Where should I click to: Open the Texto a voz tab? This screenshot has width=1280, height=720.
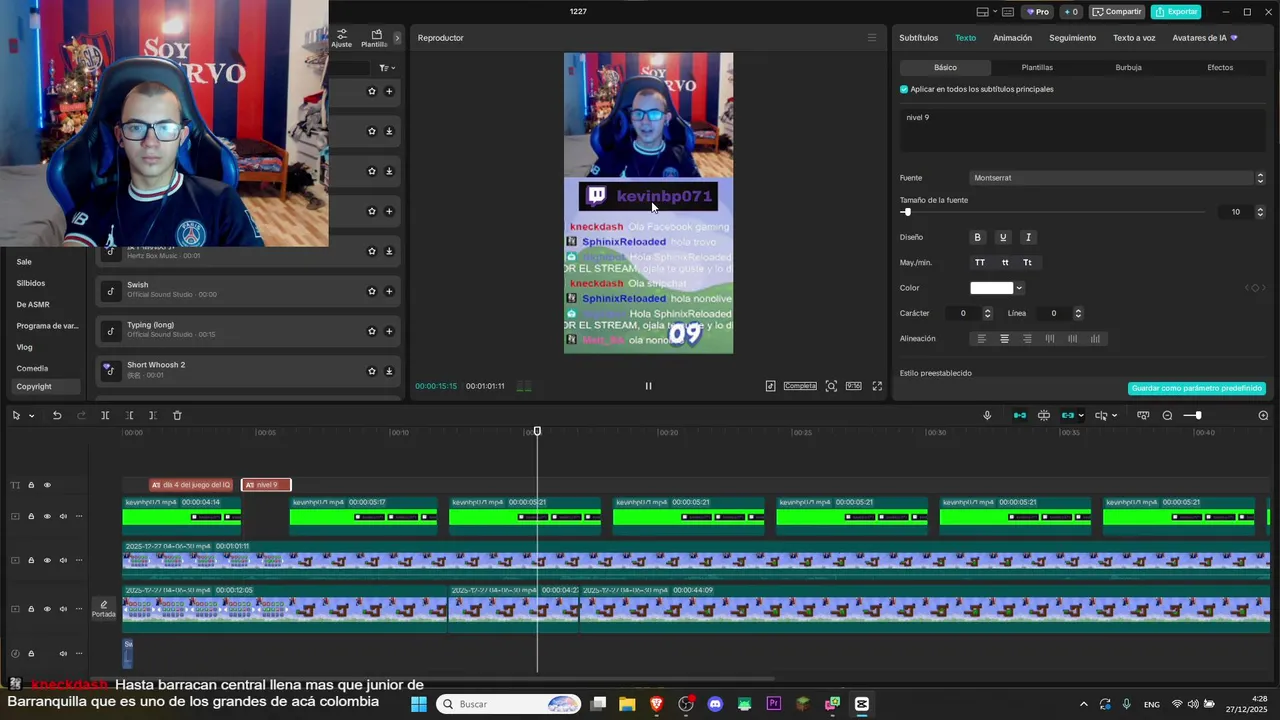click(1134, 38)
